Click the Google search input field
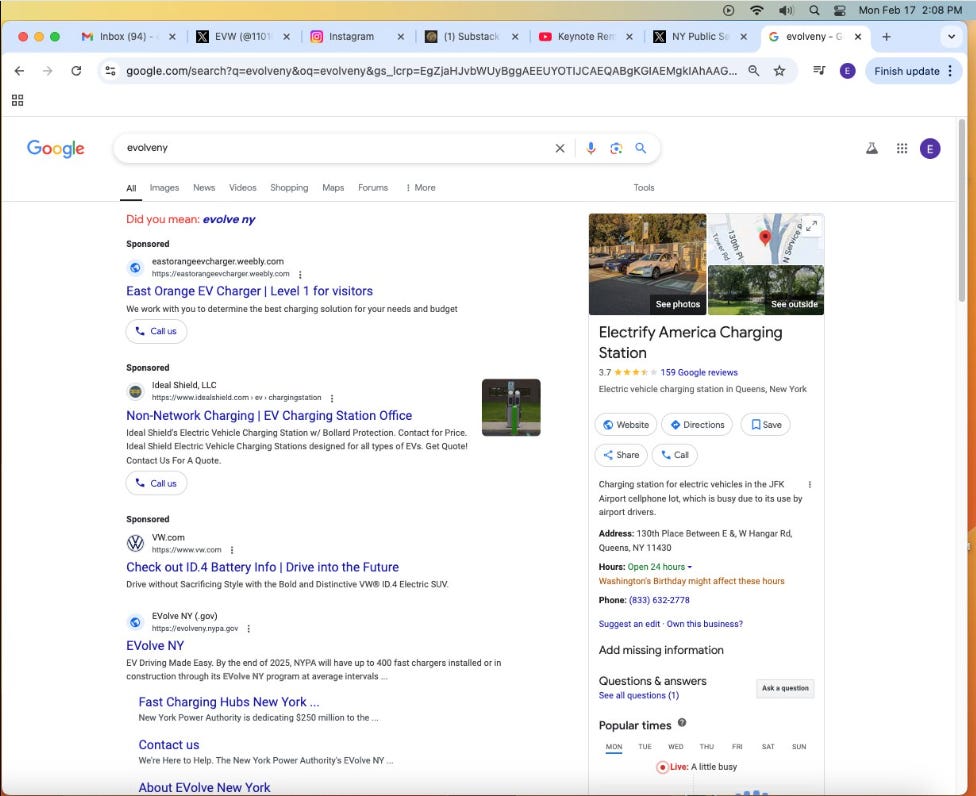976x796 pixels. (x=336, y=148)
